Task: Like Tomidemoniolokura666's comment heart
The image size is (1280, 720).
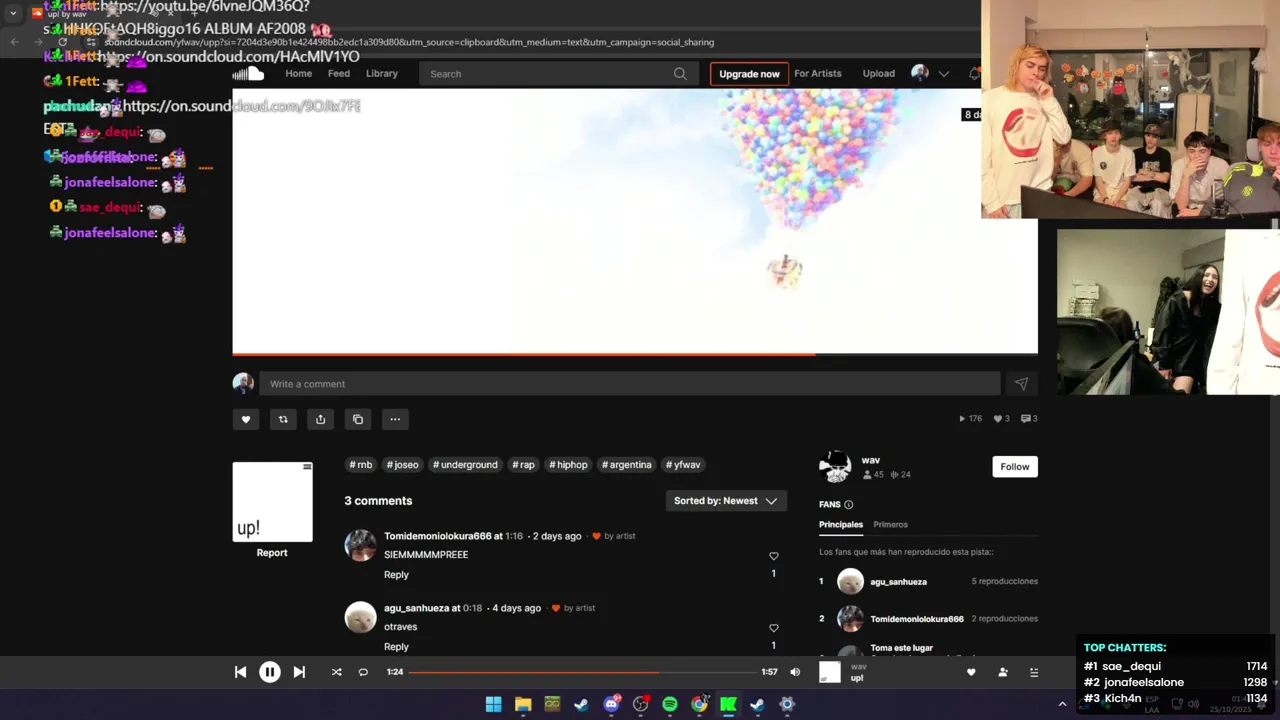Action: tap(773, 556)
